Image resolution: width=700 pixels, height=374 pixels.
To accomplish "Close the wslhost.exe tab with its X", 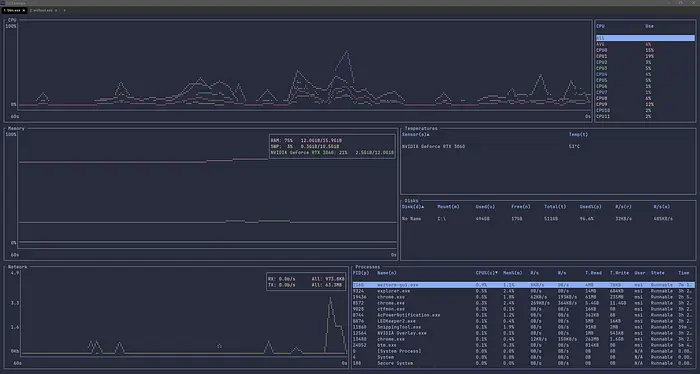I will coord(56,10).
